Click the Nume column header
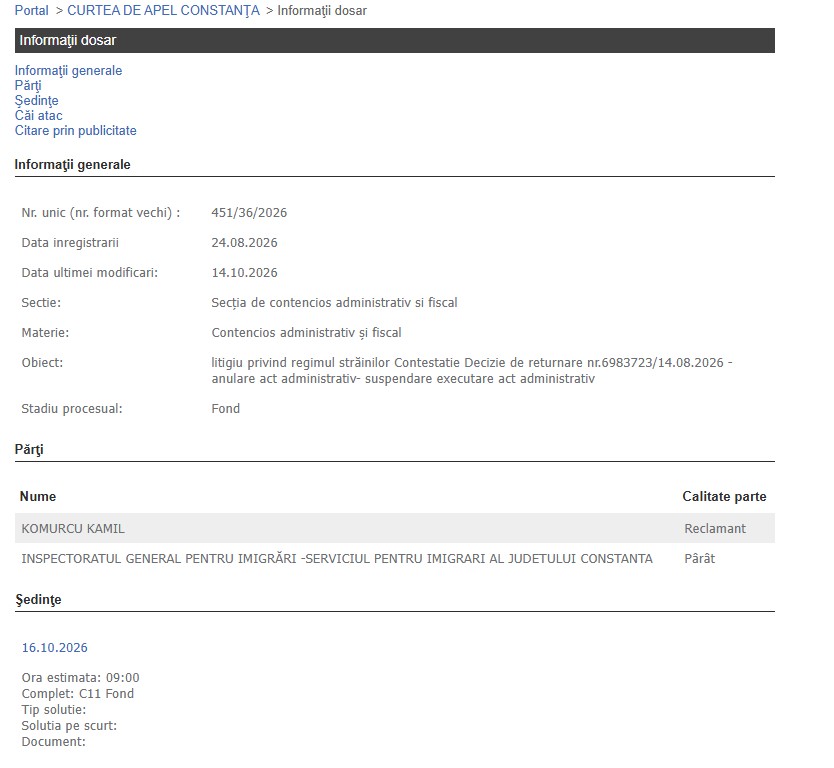 coord(38,496)
